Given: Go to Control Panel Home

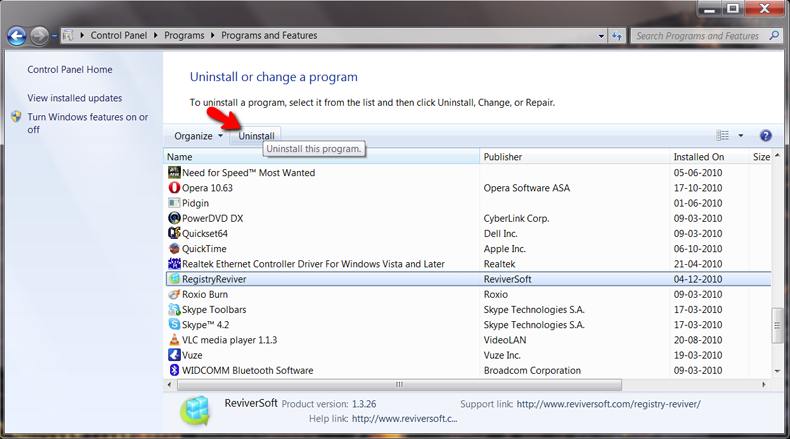Looking at the screenshot, I should click(x=70, y=70).
